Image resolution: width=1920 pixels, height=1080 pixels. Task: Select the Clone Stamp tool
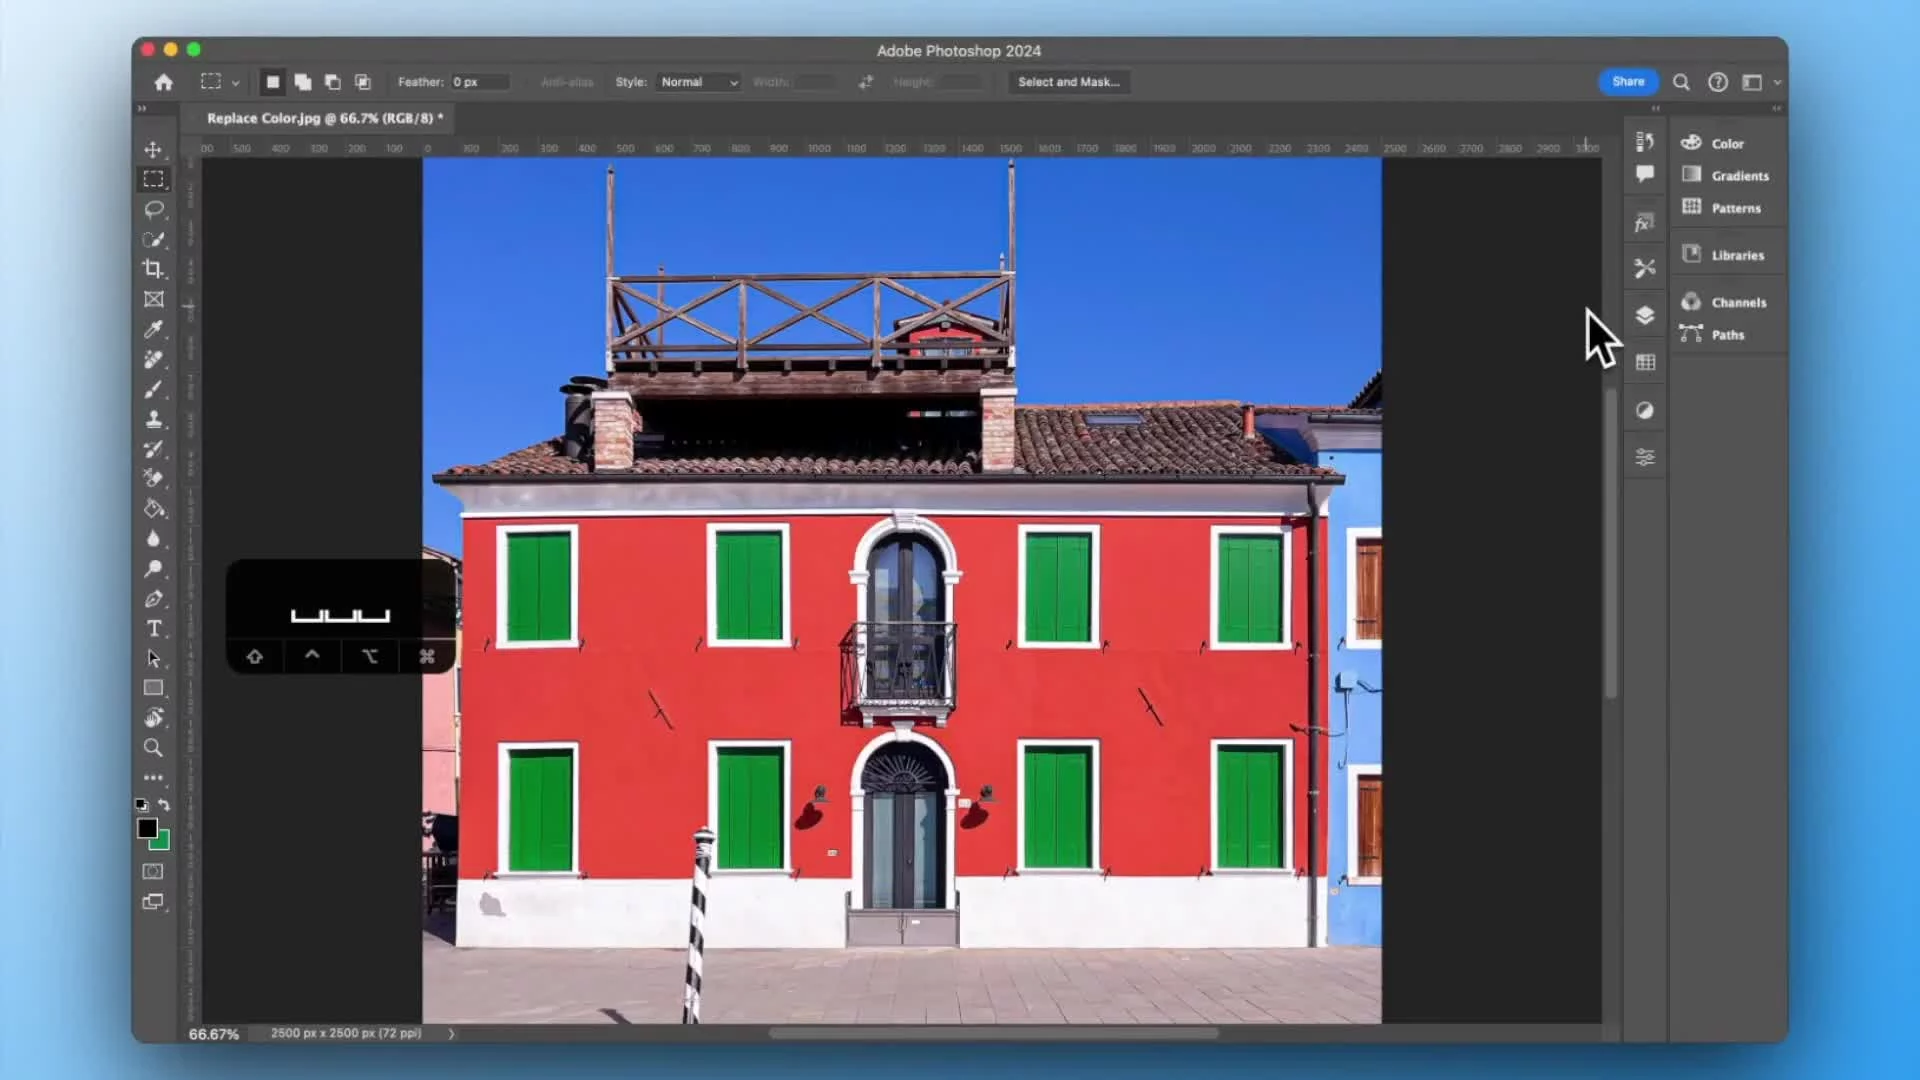pos(153,419)
